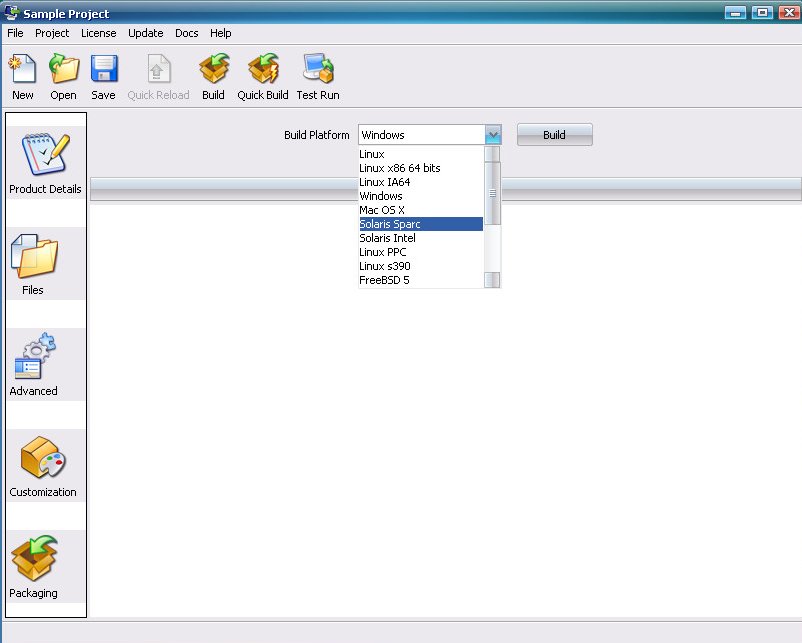Choose Mac OS X platform
Image resolution: width=802 pixels, height=643 pixels.
click(420, 210)
